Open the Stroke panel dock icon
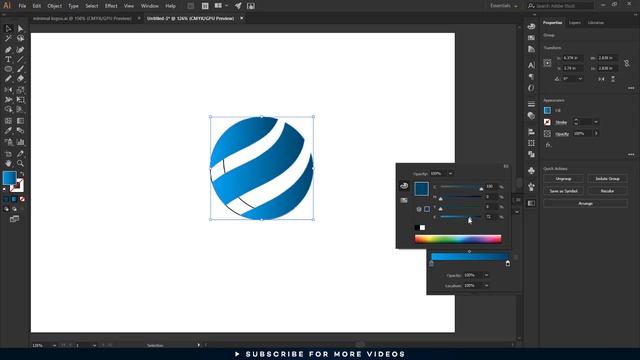The height and width of the screenshot is (360, 640). 531,104
